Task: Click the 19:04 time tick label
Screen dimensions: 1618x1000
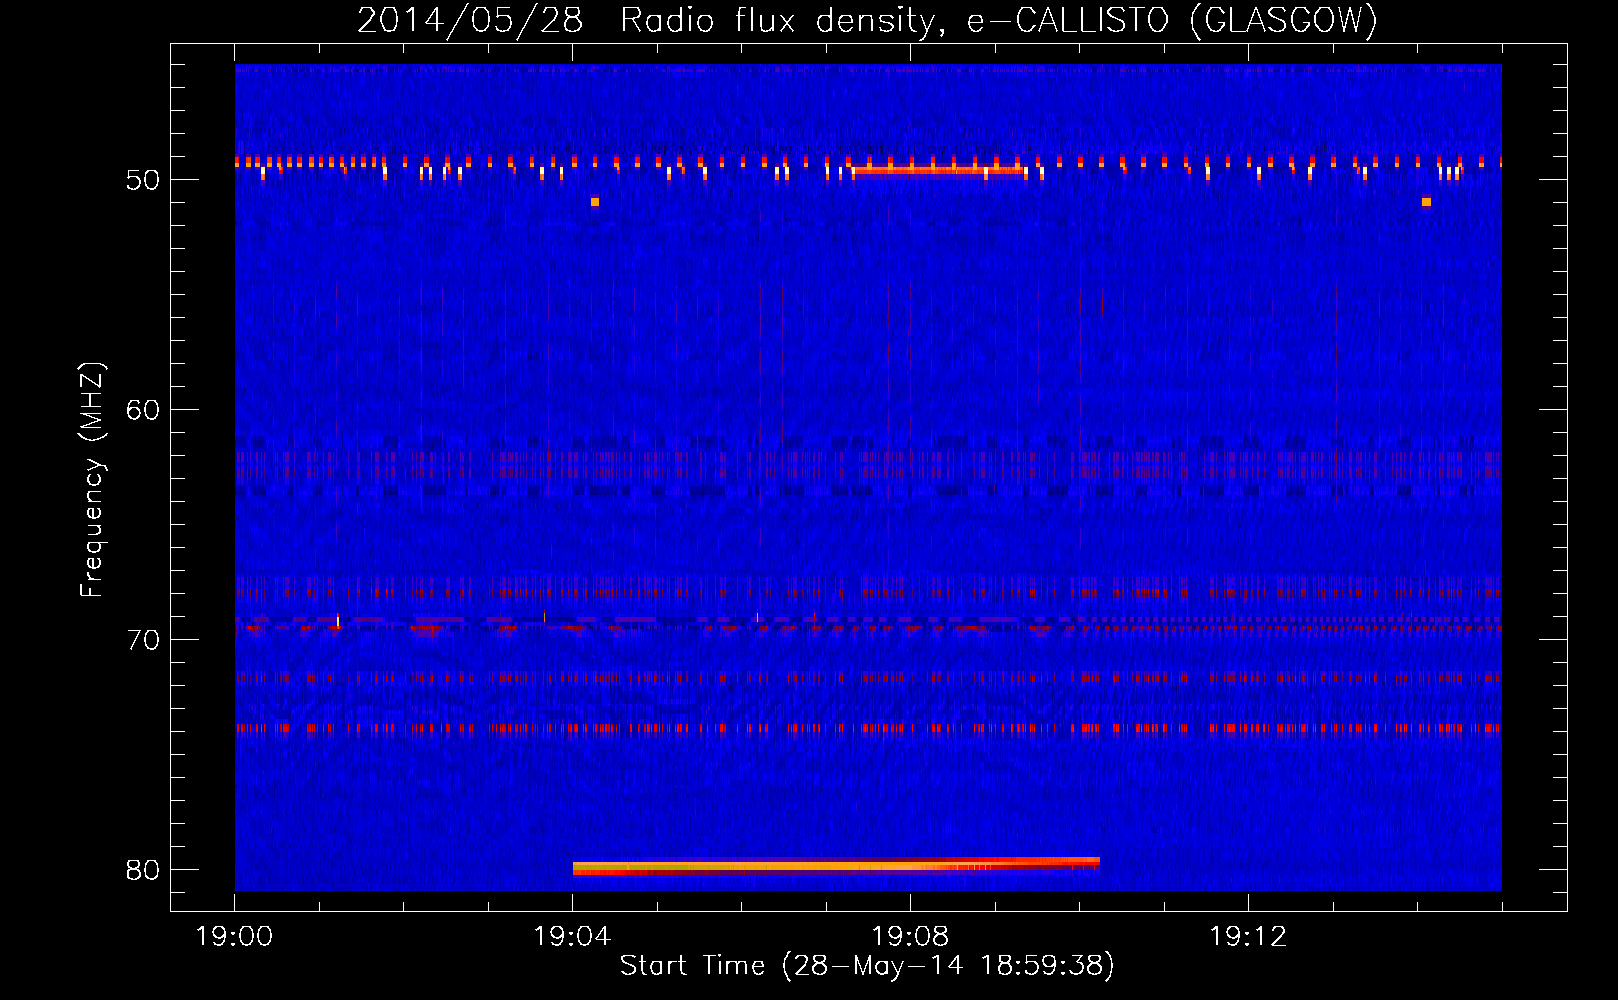Action: click(573, 936)
